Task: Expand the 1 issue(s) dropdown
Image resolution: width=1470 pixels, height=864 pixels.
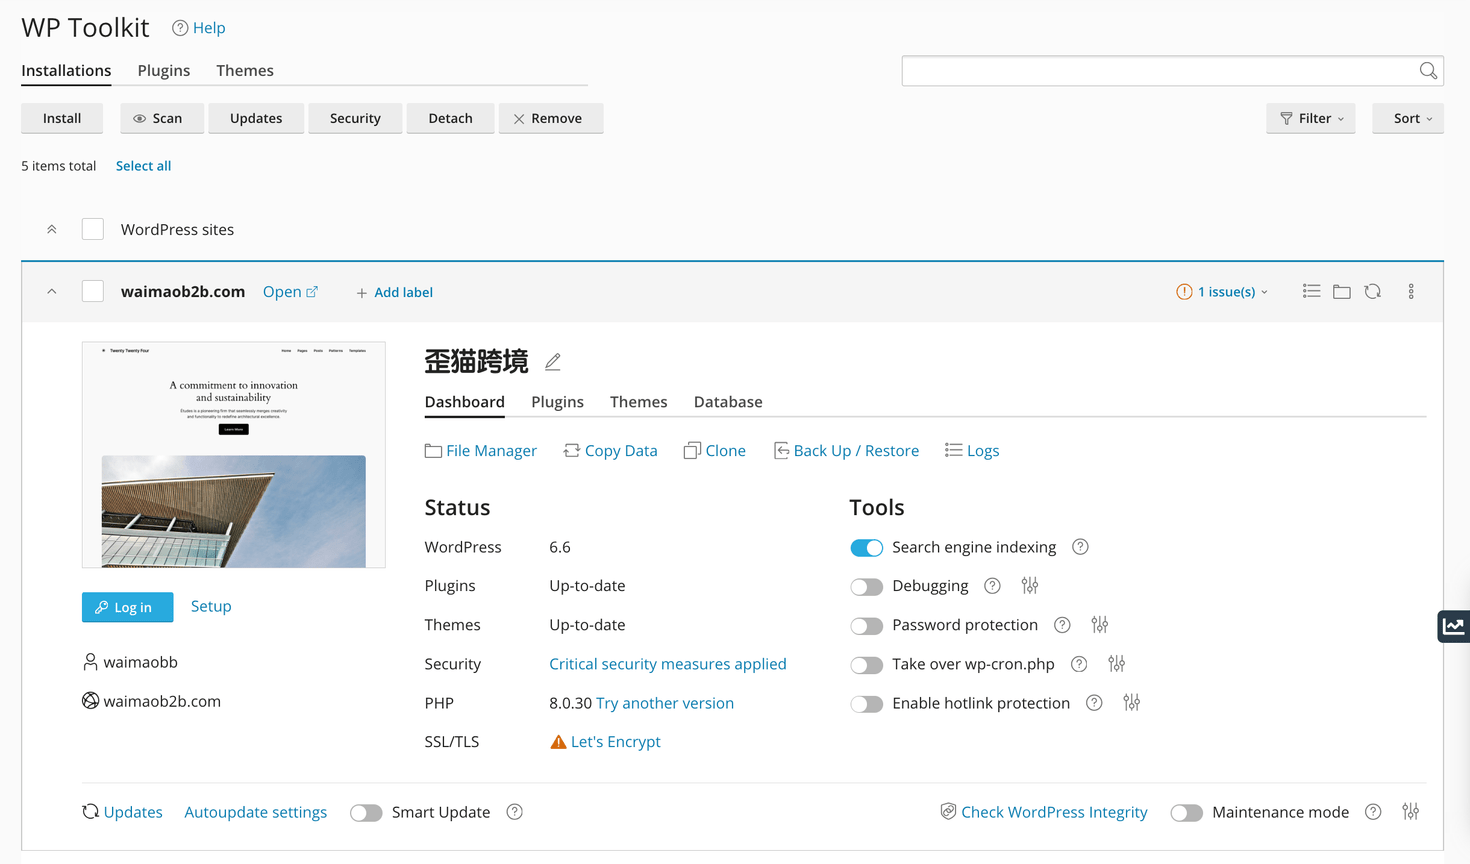Action: (1222, 291)
